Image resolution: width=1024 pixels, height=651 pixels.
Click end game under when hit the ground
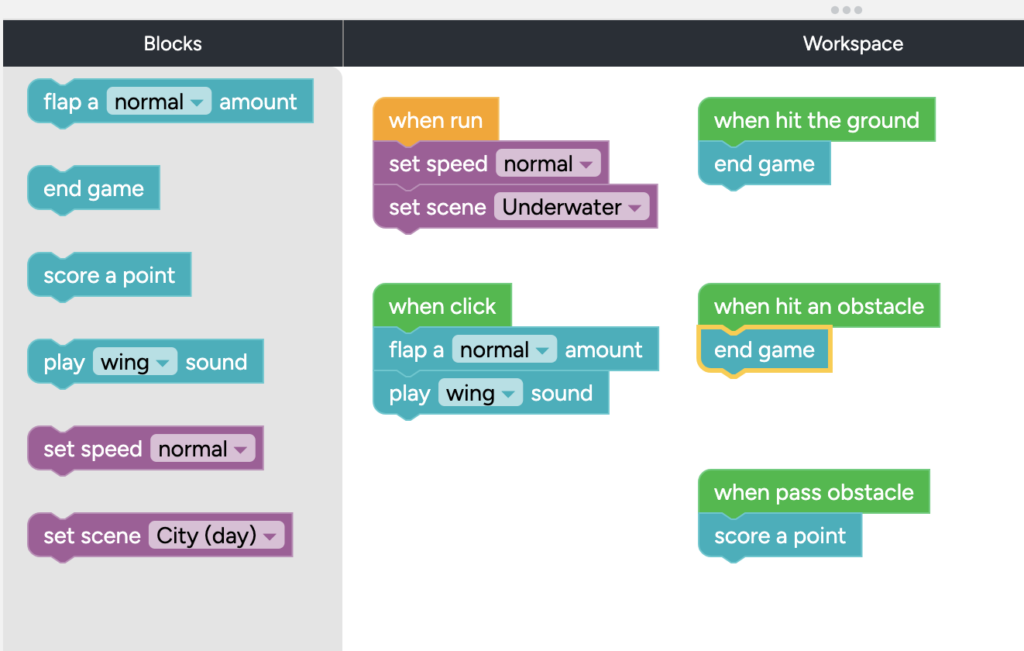pyautogui.click(x=764, y=164)
